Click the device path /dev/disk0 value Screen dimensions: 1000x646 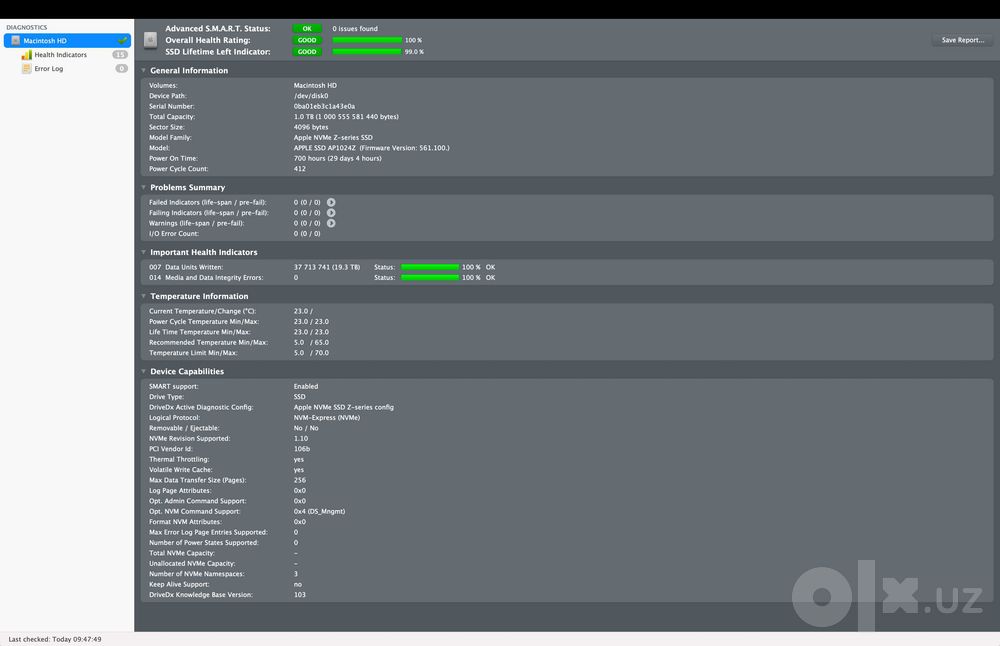[x=311, y=96]
